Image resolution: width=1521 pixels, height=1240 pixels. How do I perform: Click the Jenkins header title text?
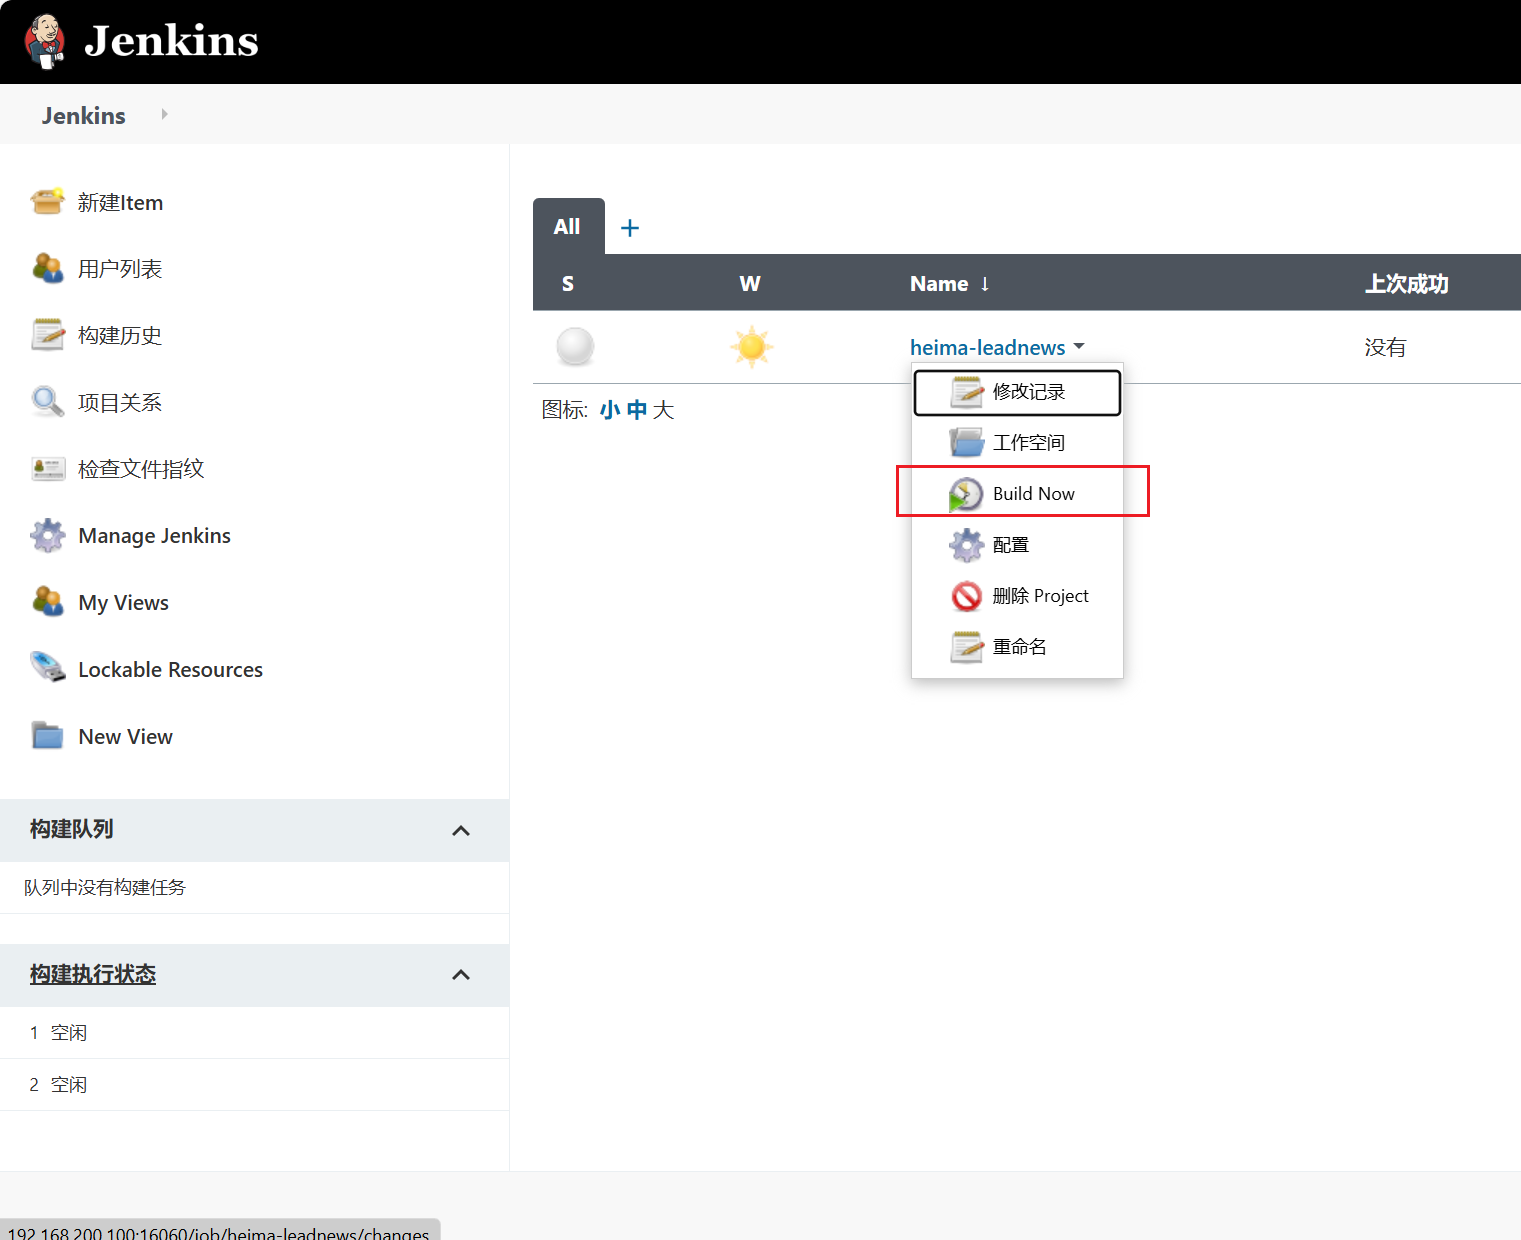[171, 41]
